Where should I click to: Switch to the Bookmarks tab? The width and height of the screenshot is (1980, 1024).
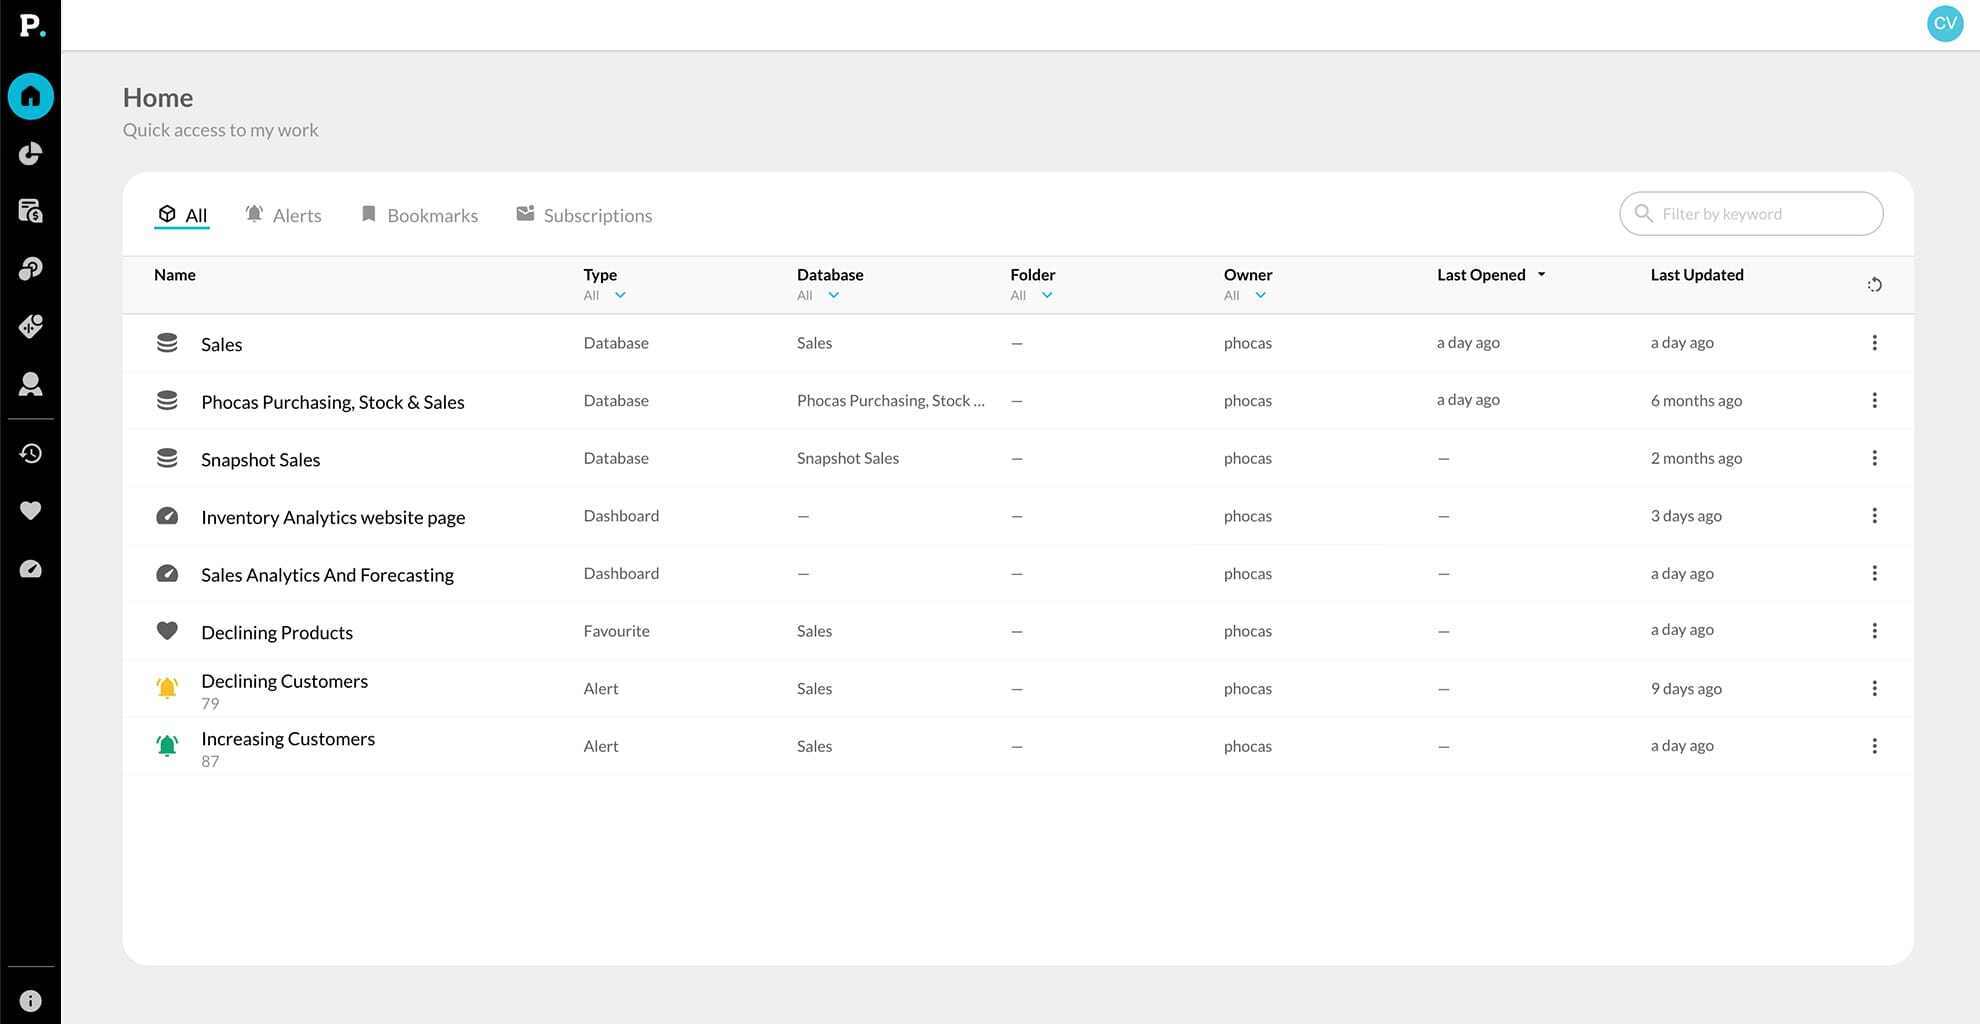point(420,215)
